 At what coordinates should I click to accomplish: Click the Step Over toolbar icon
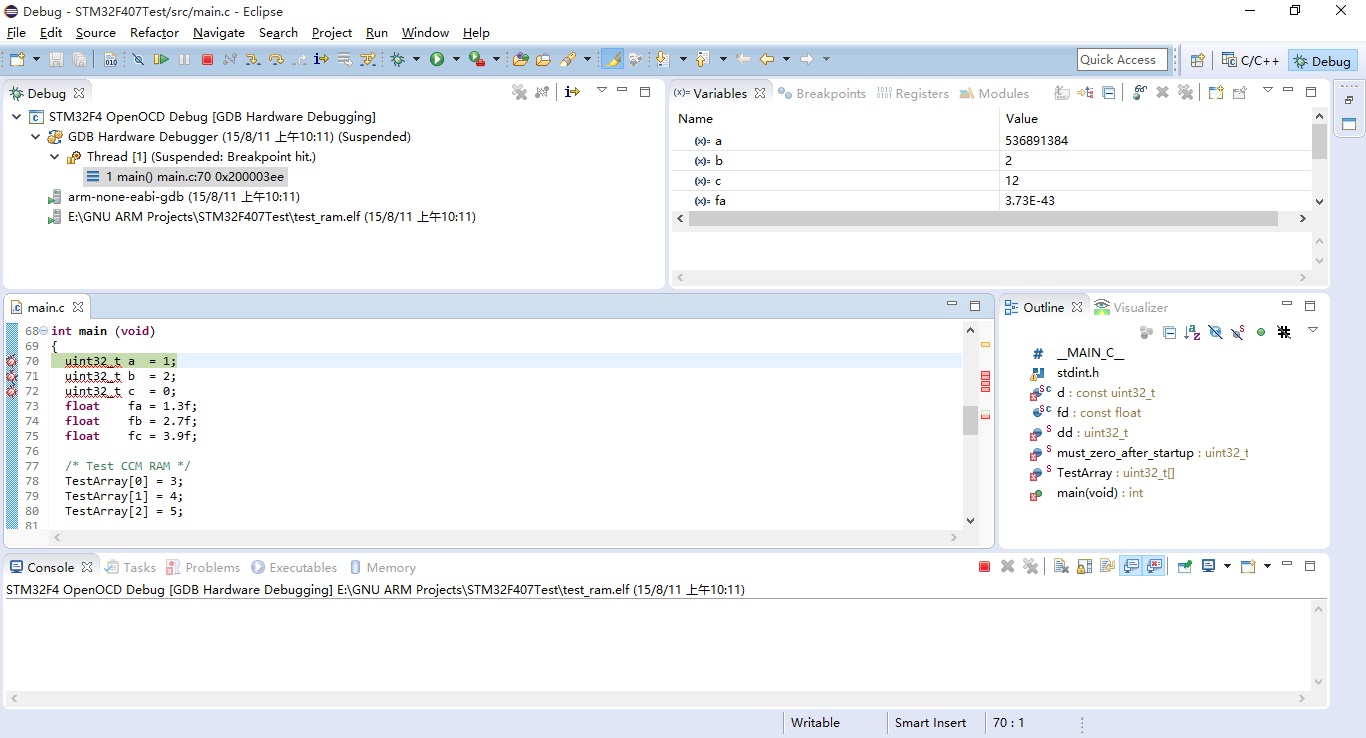(x=276, y=60)
